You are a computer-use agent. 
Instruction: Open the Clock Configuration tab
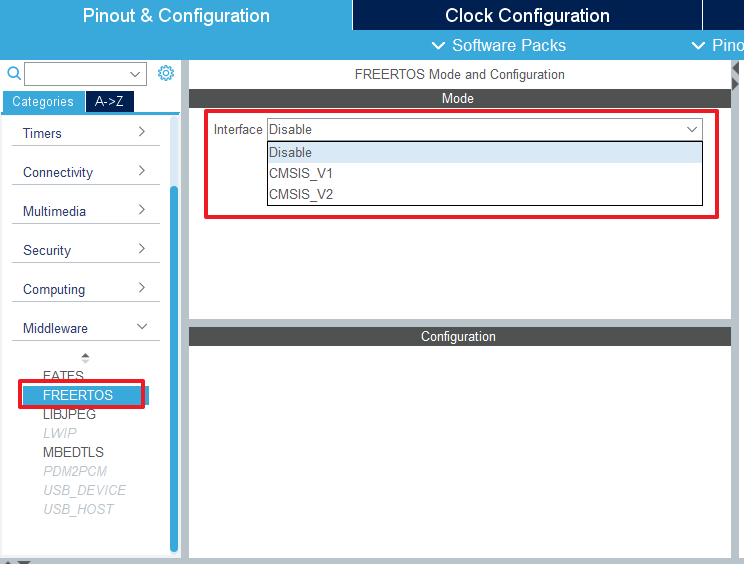(527, 15)
